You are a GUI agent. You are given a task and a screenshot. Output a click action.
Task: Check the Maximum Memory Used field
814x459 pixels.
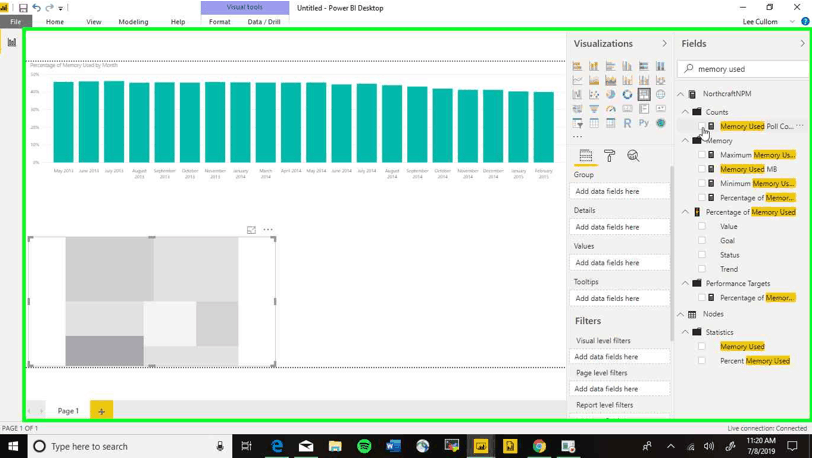point(702,155)
